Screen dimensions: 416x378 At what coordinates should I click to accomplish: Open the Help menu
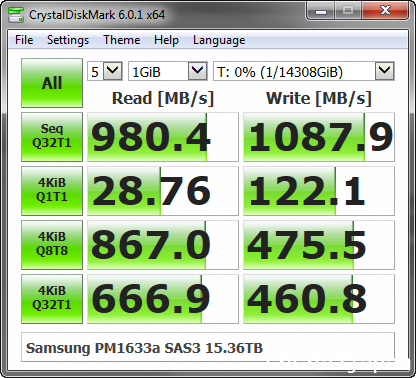click(166, 40)
